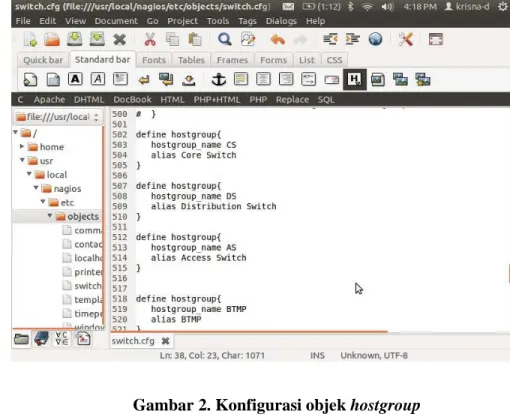The image size is (510, 420).
Task: Open the Dialogs menu
Action: 281,21
